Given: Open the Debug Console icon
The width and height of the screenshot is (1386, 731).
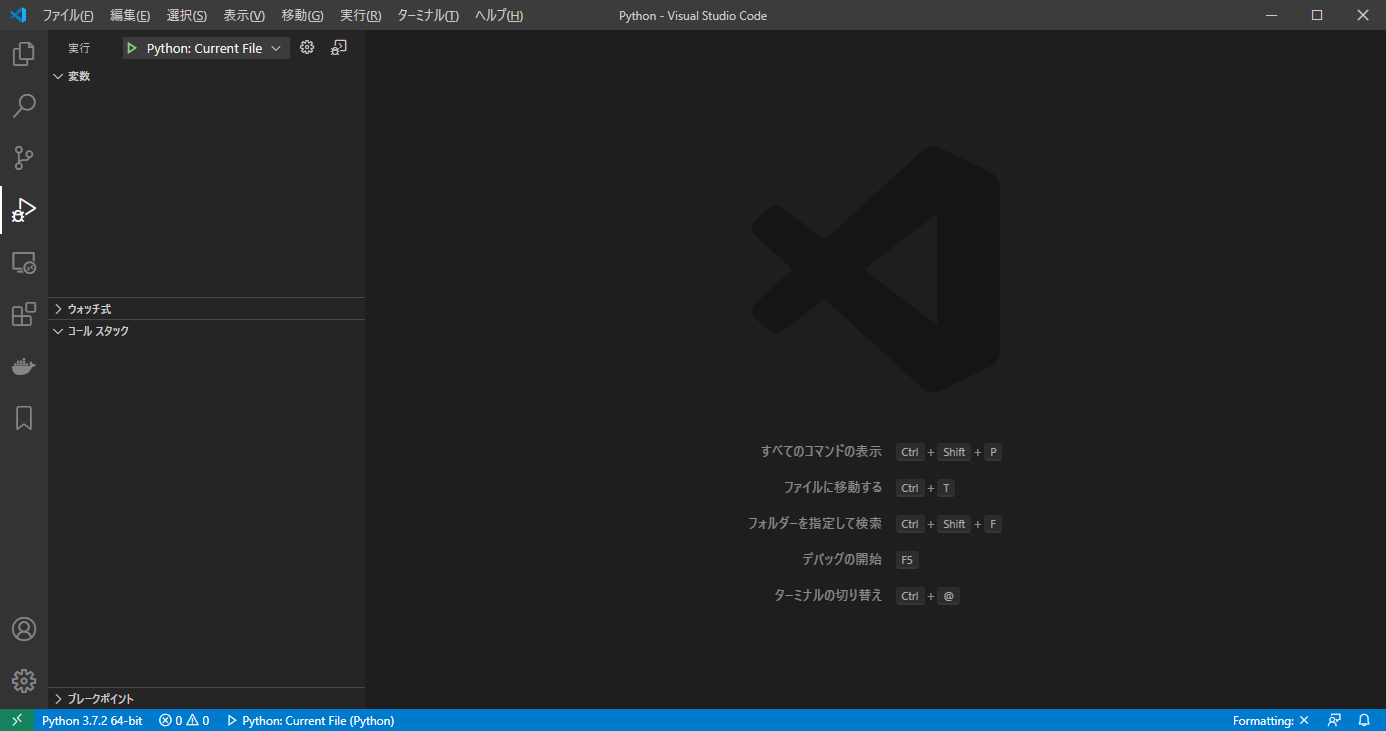Looking at the screenshot, I should [339, 47].
